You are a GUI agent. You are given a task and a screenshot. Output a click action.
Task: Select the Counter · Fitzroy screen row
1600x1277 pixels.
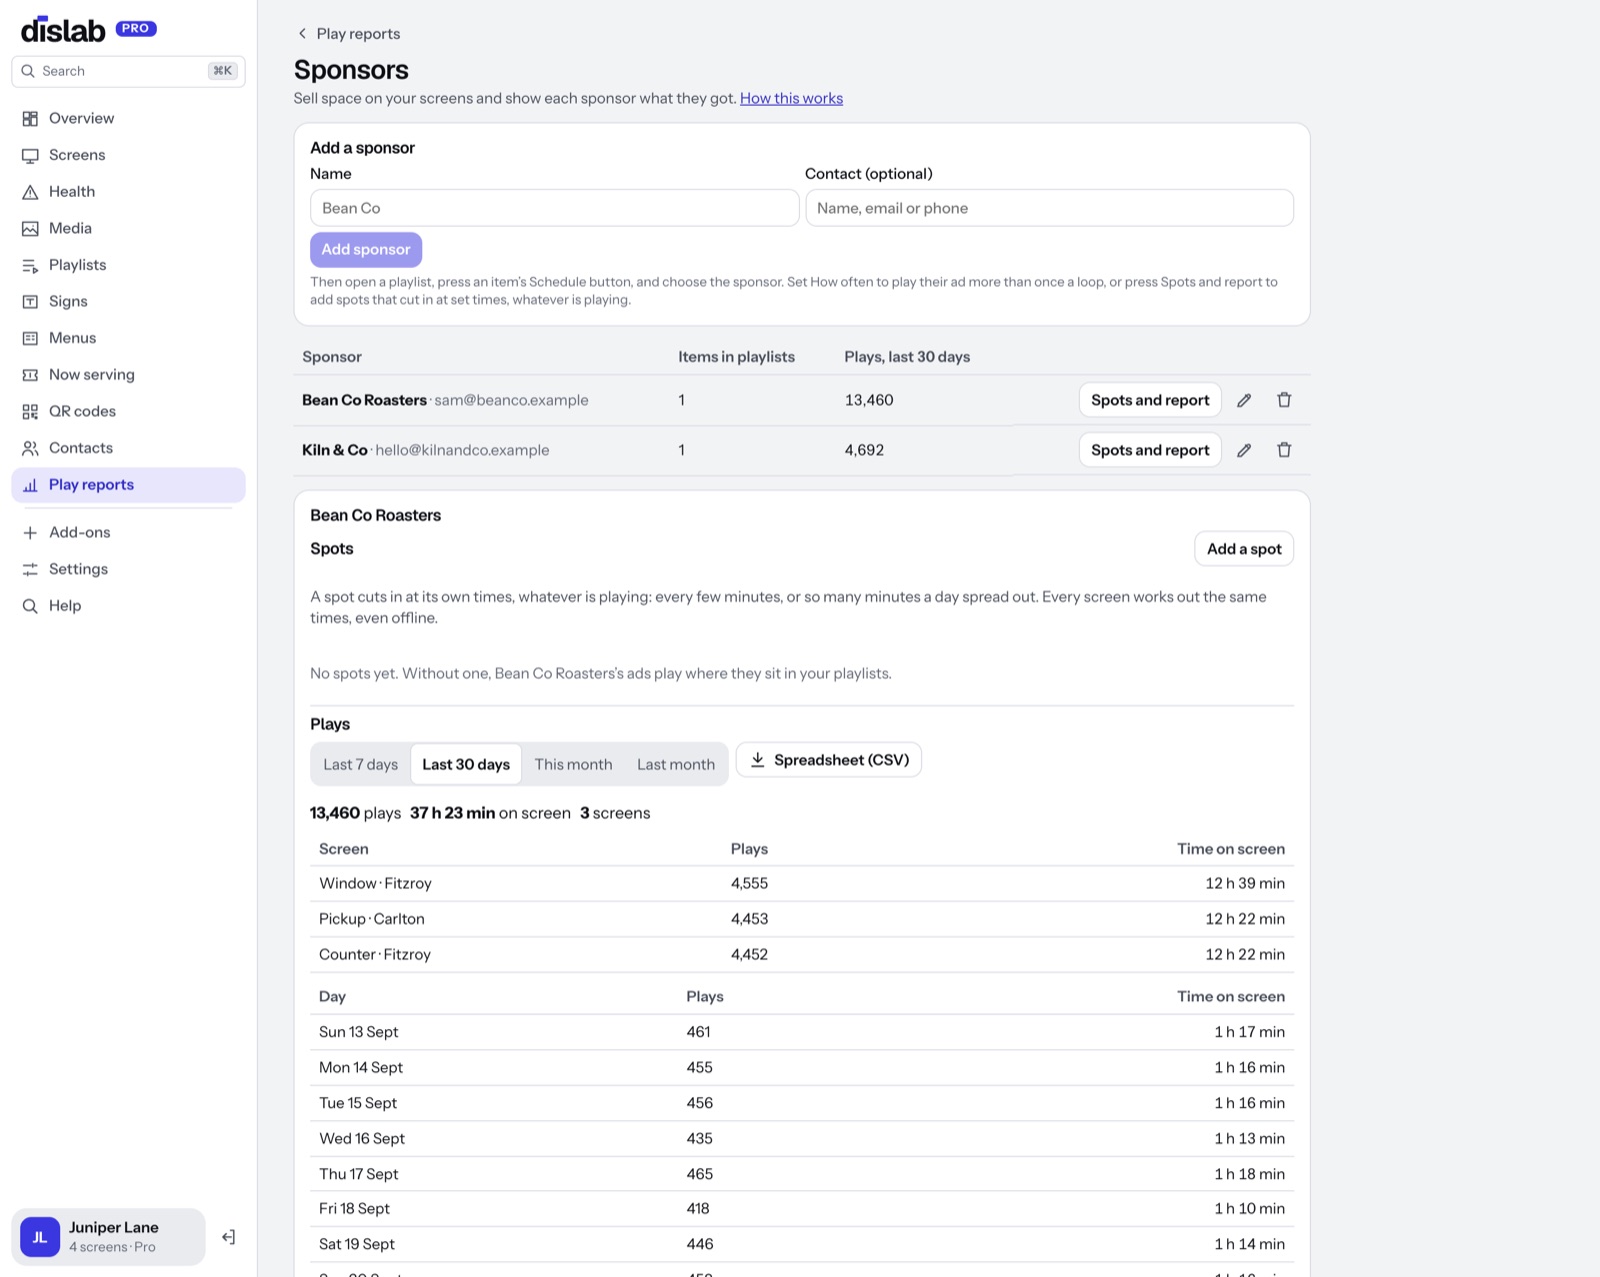pos(802,955)
